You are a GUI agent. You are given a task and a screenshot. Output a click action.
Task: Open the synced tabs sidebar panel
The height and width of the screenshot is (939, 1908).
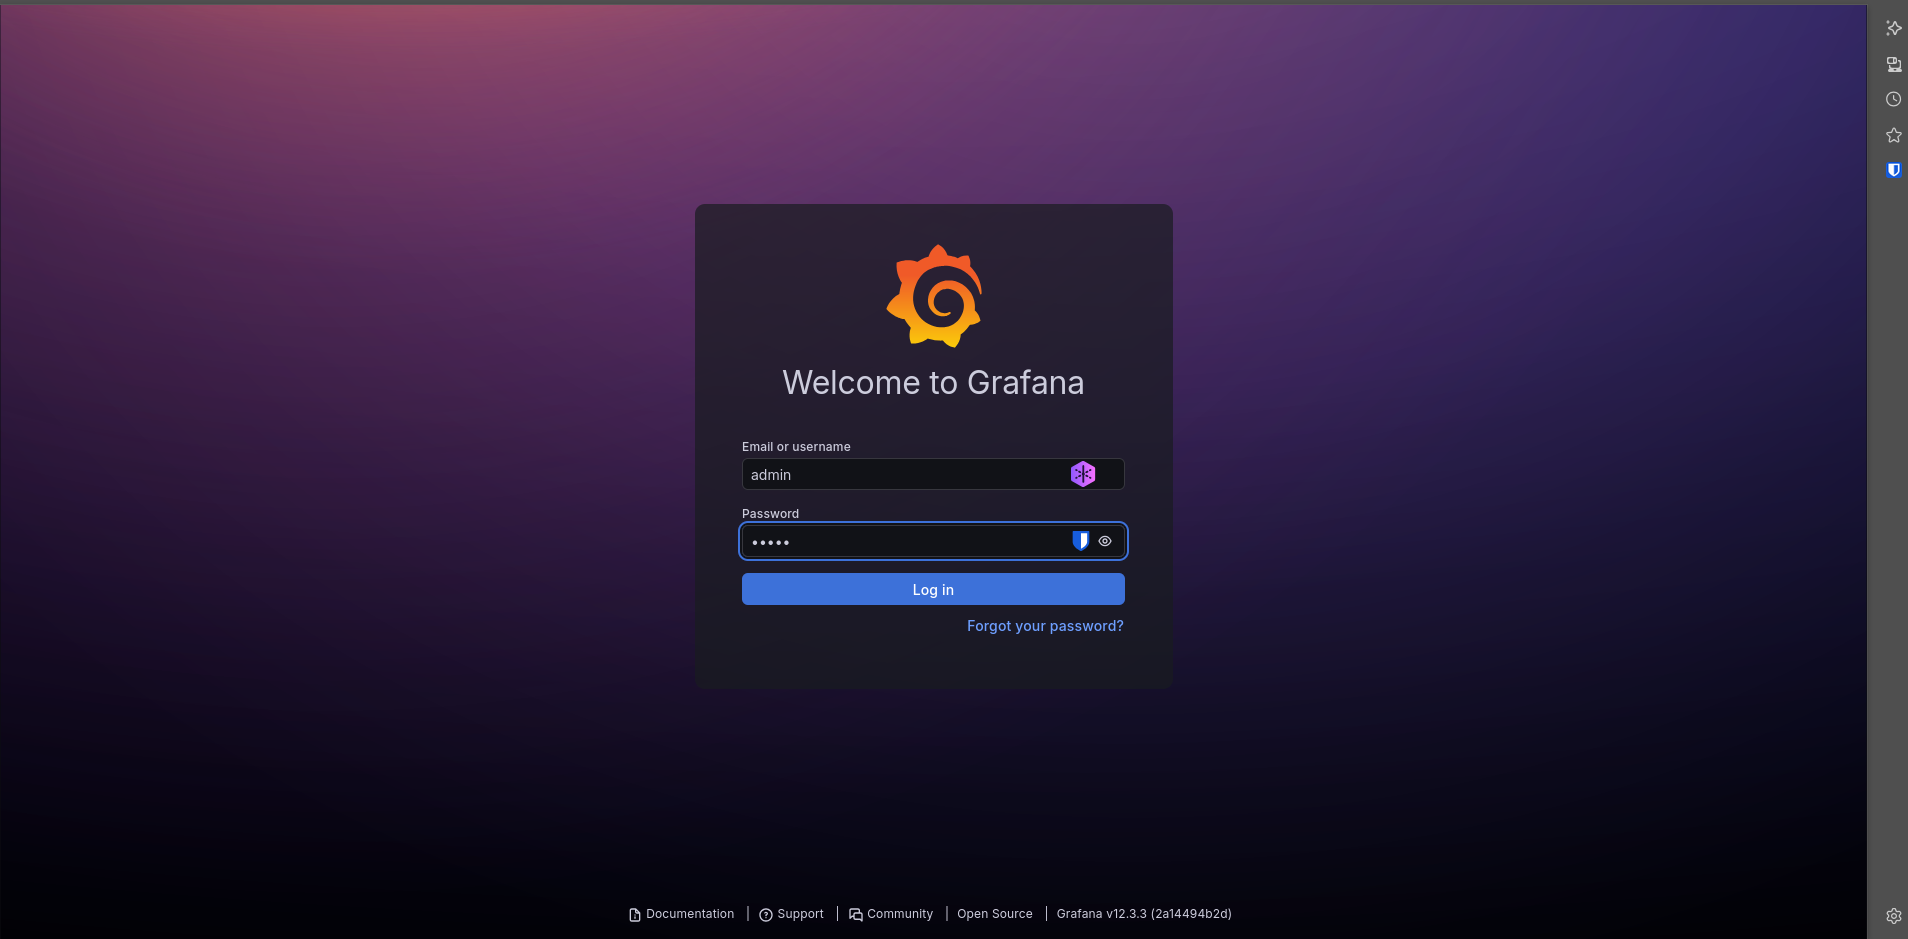1893,64
